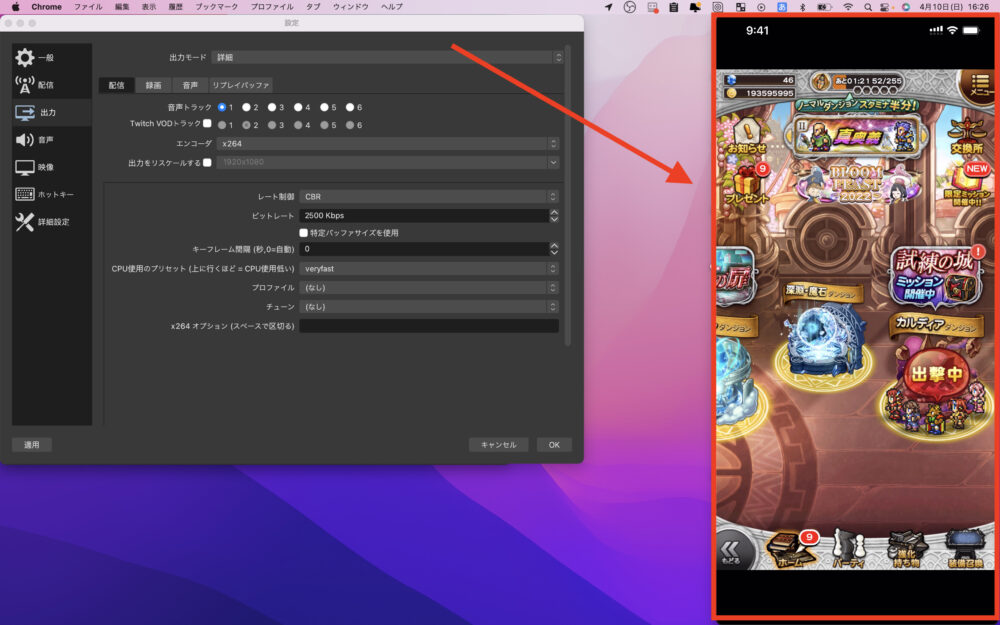Open the プロファイル dropdown

[x=429, y=288]
